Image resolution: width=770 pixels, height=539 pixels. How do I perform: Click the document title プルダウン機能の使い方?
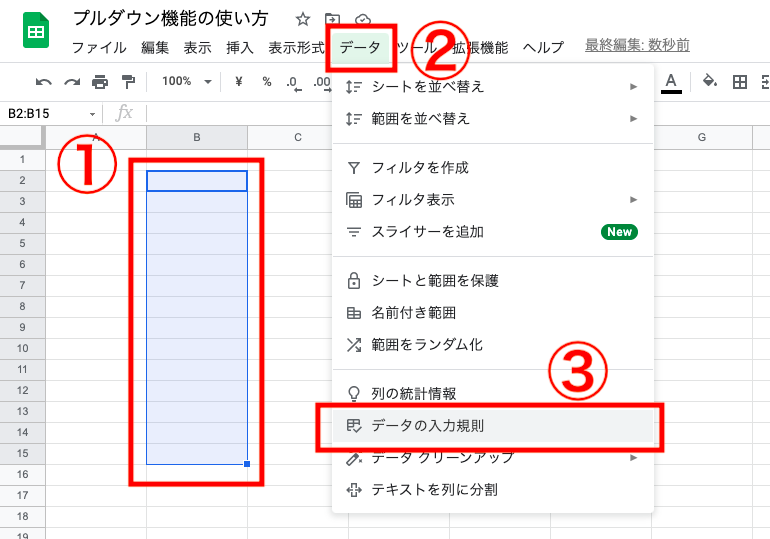(170, 19)
